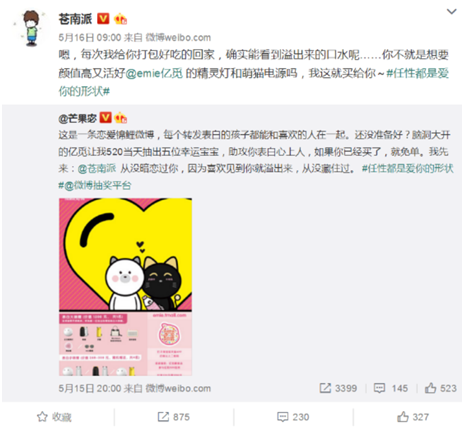Click the orange V verified badge beside 苍南派

pyautogui.click(x=103, y=19)
